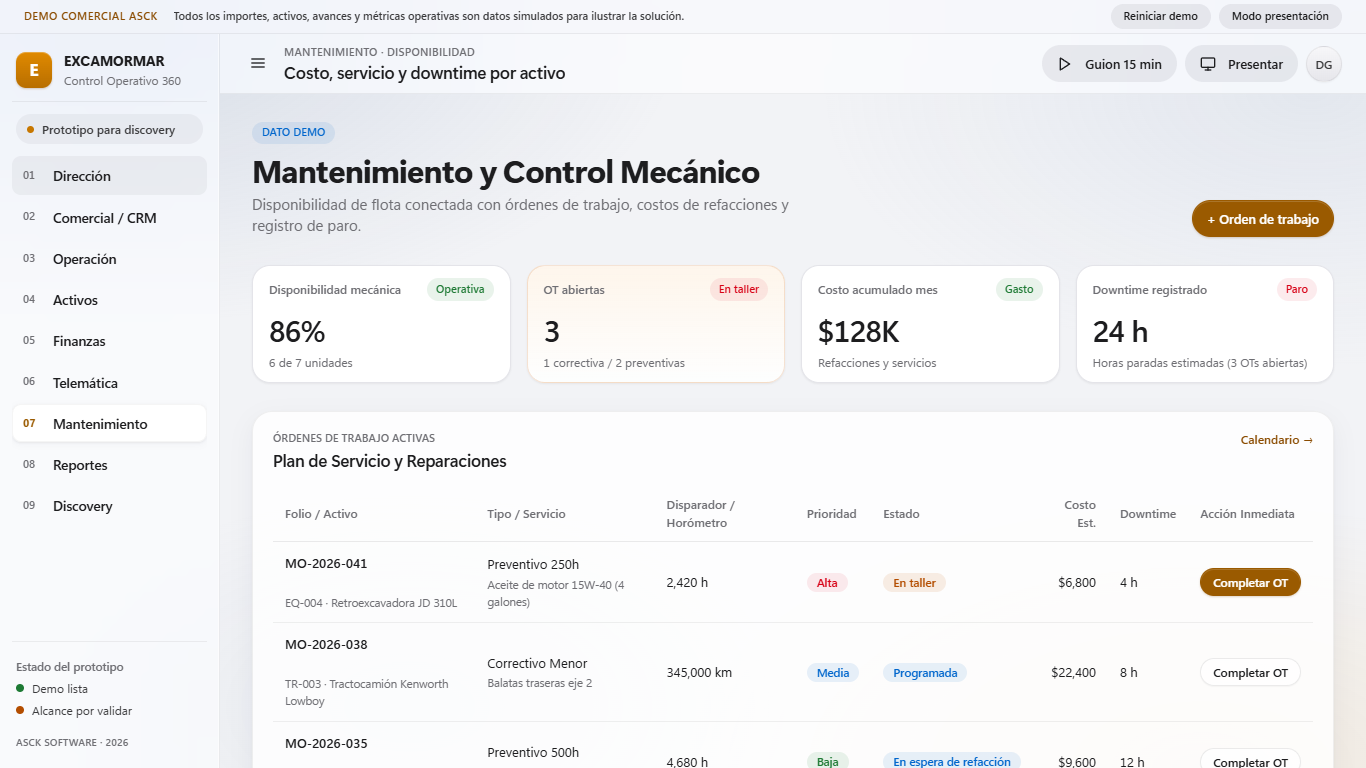Click the Media priority tag
The image size is (1366, 768).
click(833, 673)
